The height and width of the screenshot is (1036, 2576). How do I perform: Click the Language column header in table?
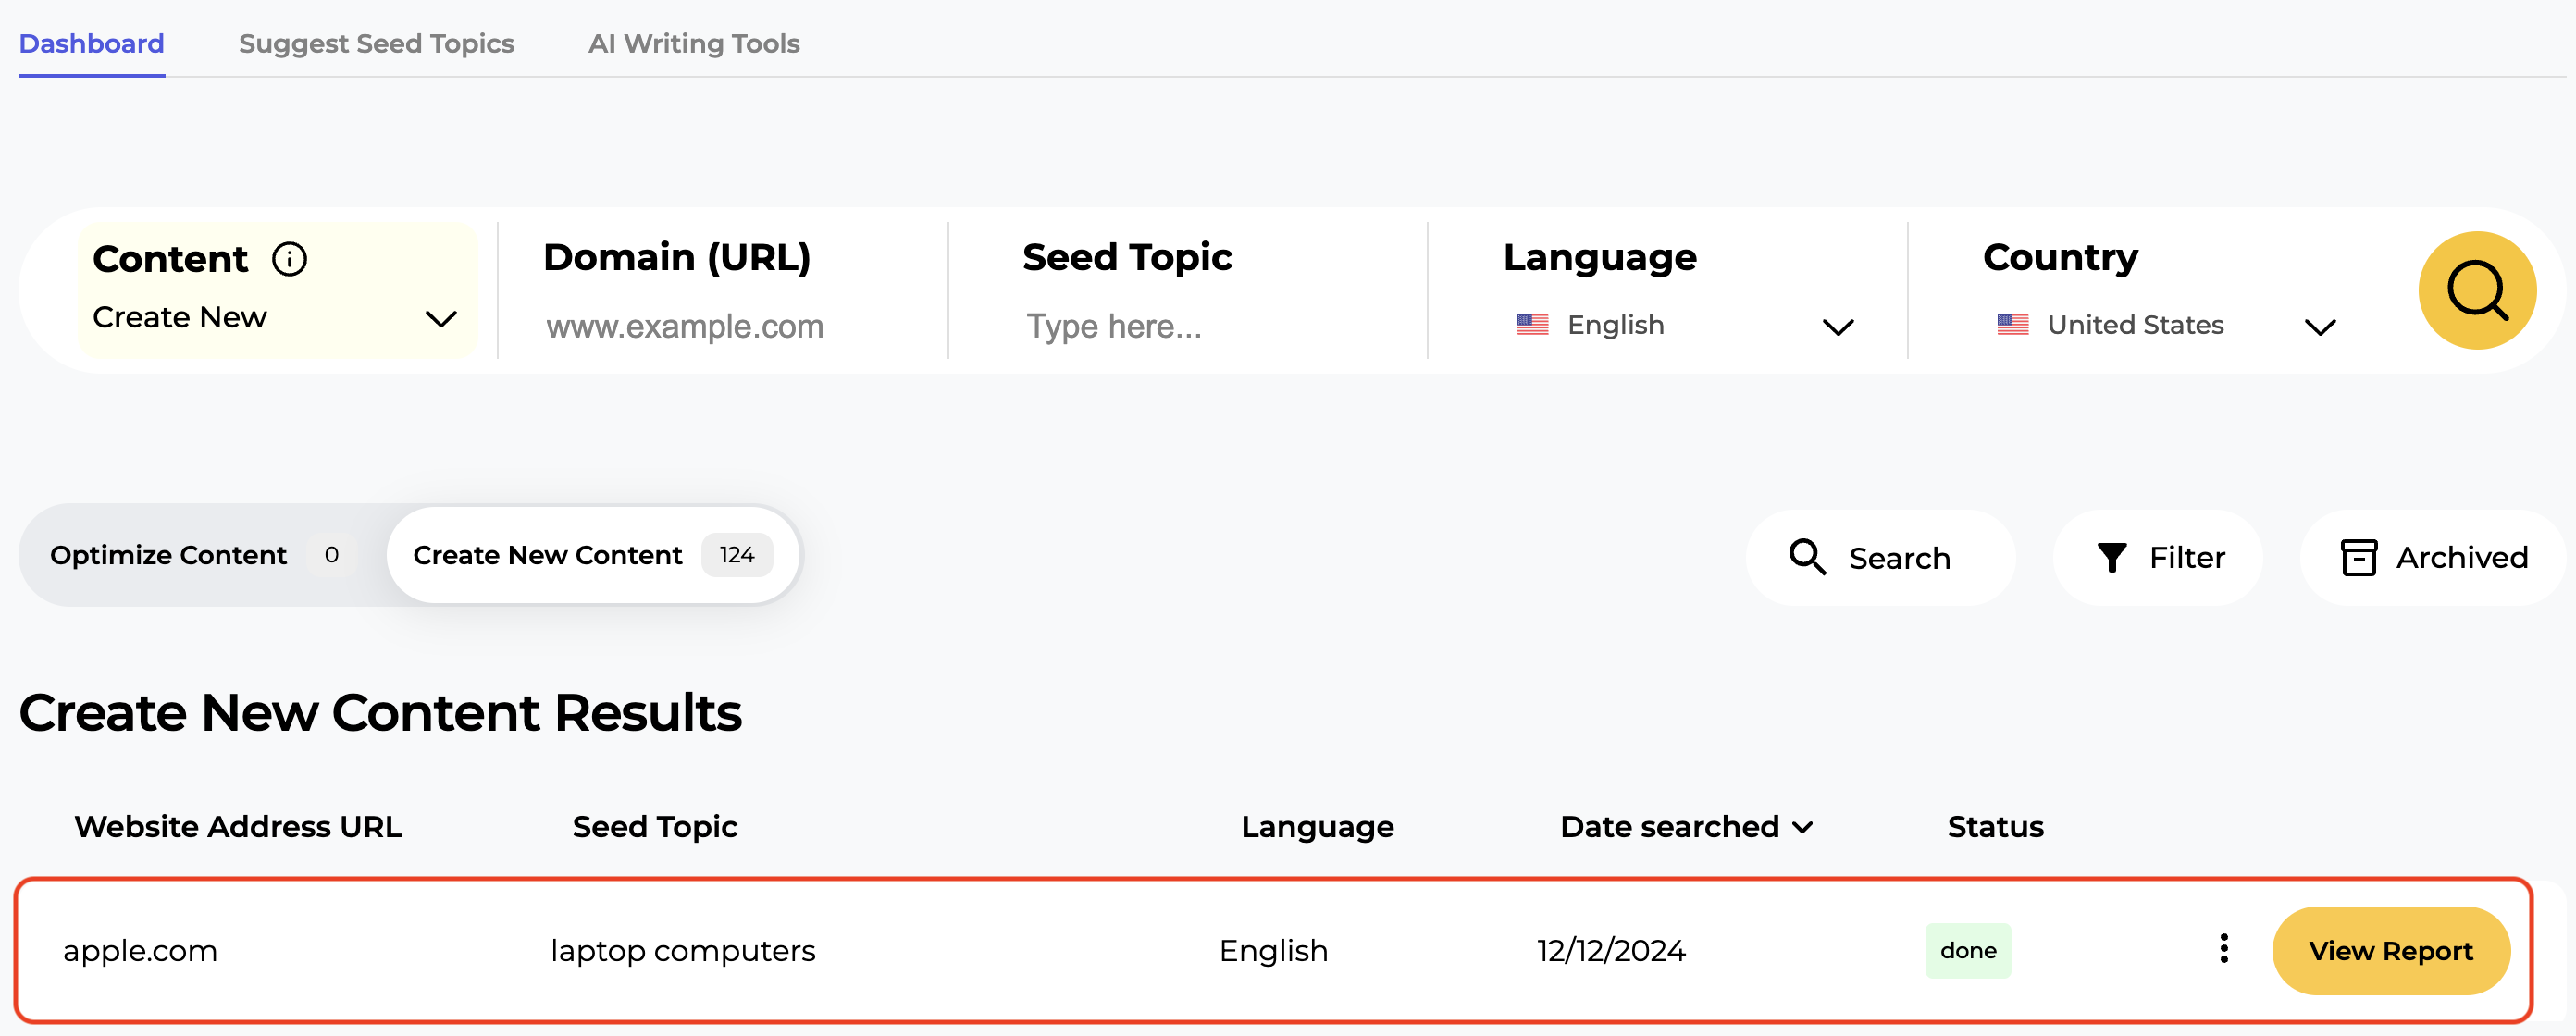click(1317, 827)
